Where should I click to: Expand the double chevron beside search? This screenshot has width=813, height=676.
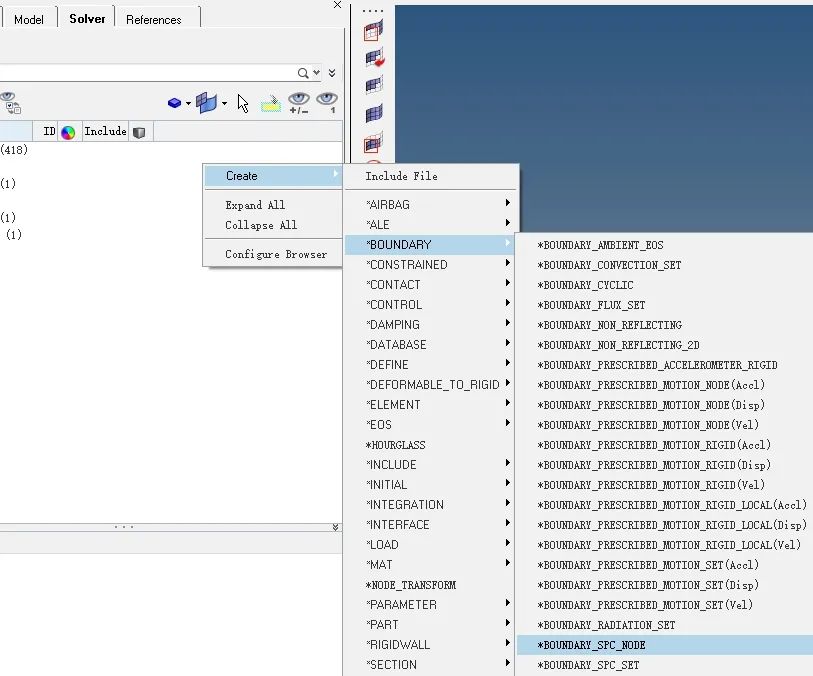tap(332, 73)
